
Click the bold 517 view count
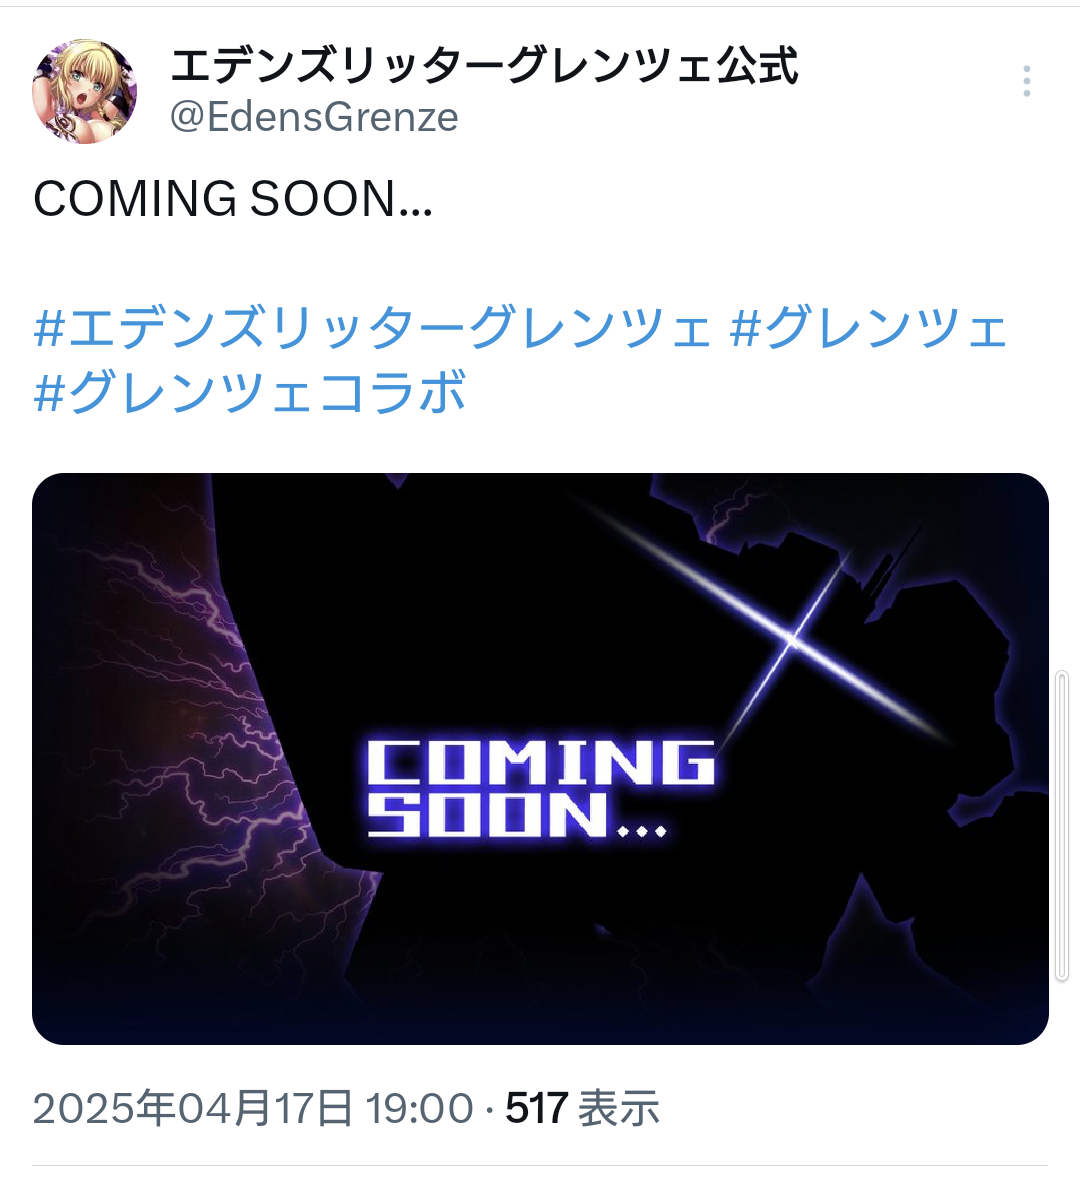(x=536, y=1108)
